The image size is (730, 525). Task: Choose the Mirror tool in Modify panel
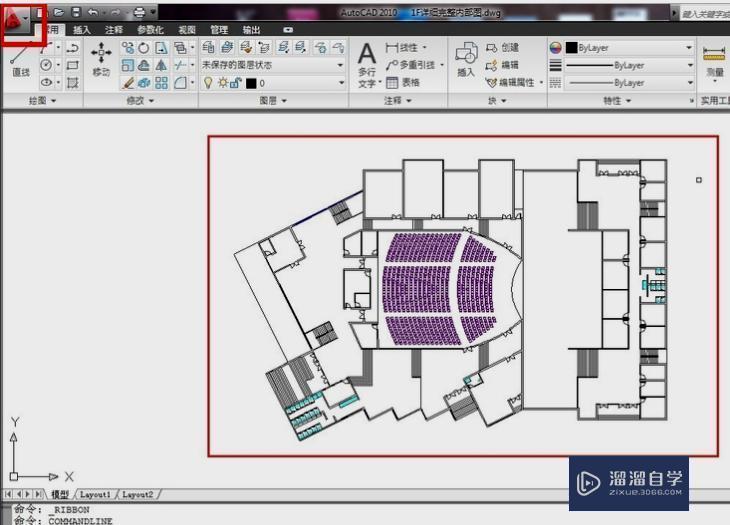click(161, 65)
